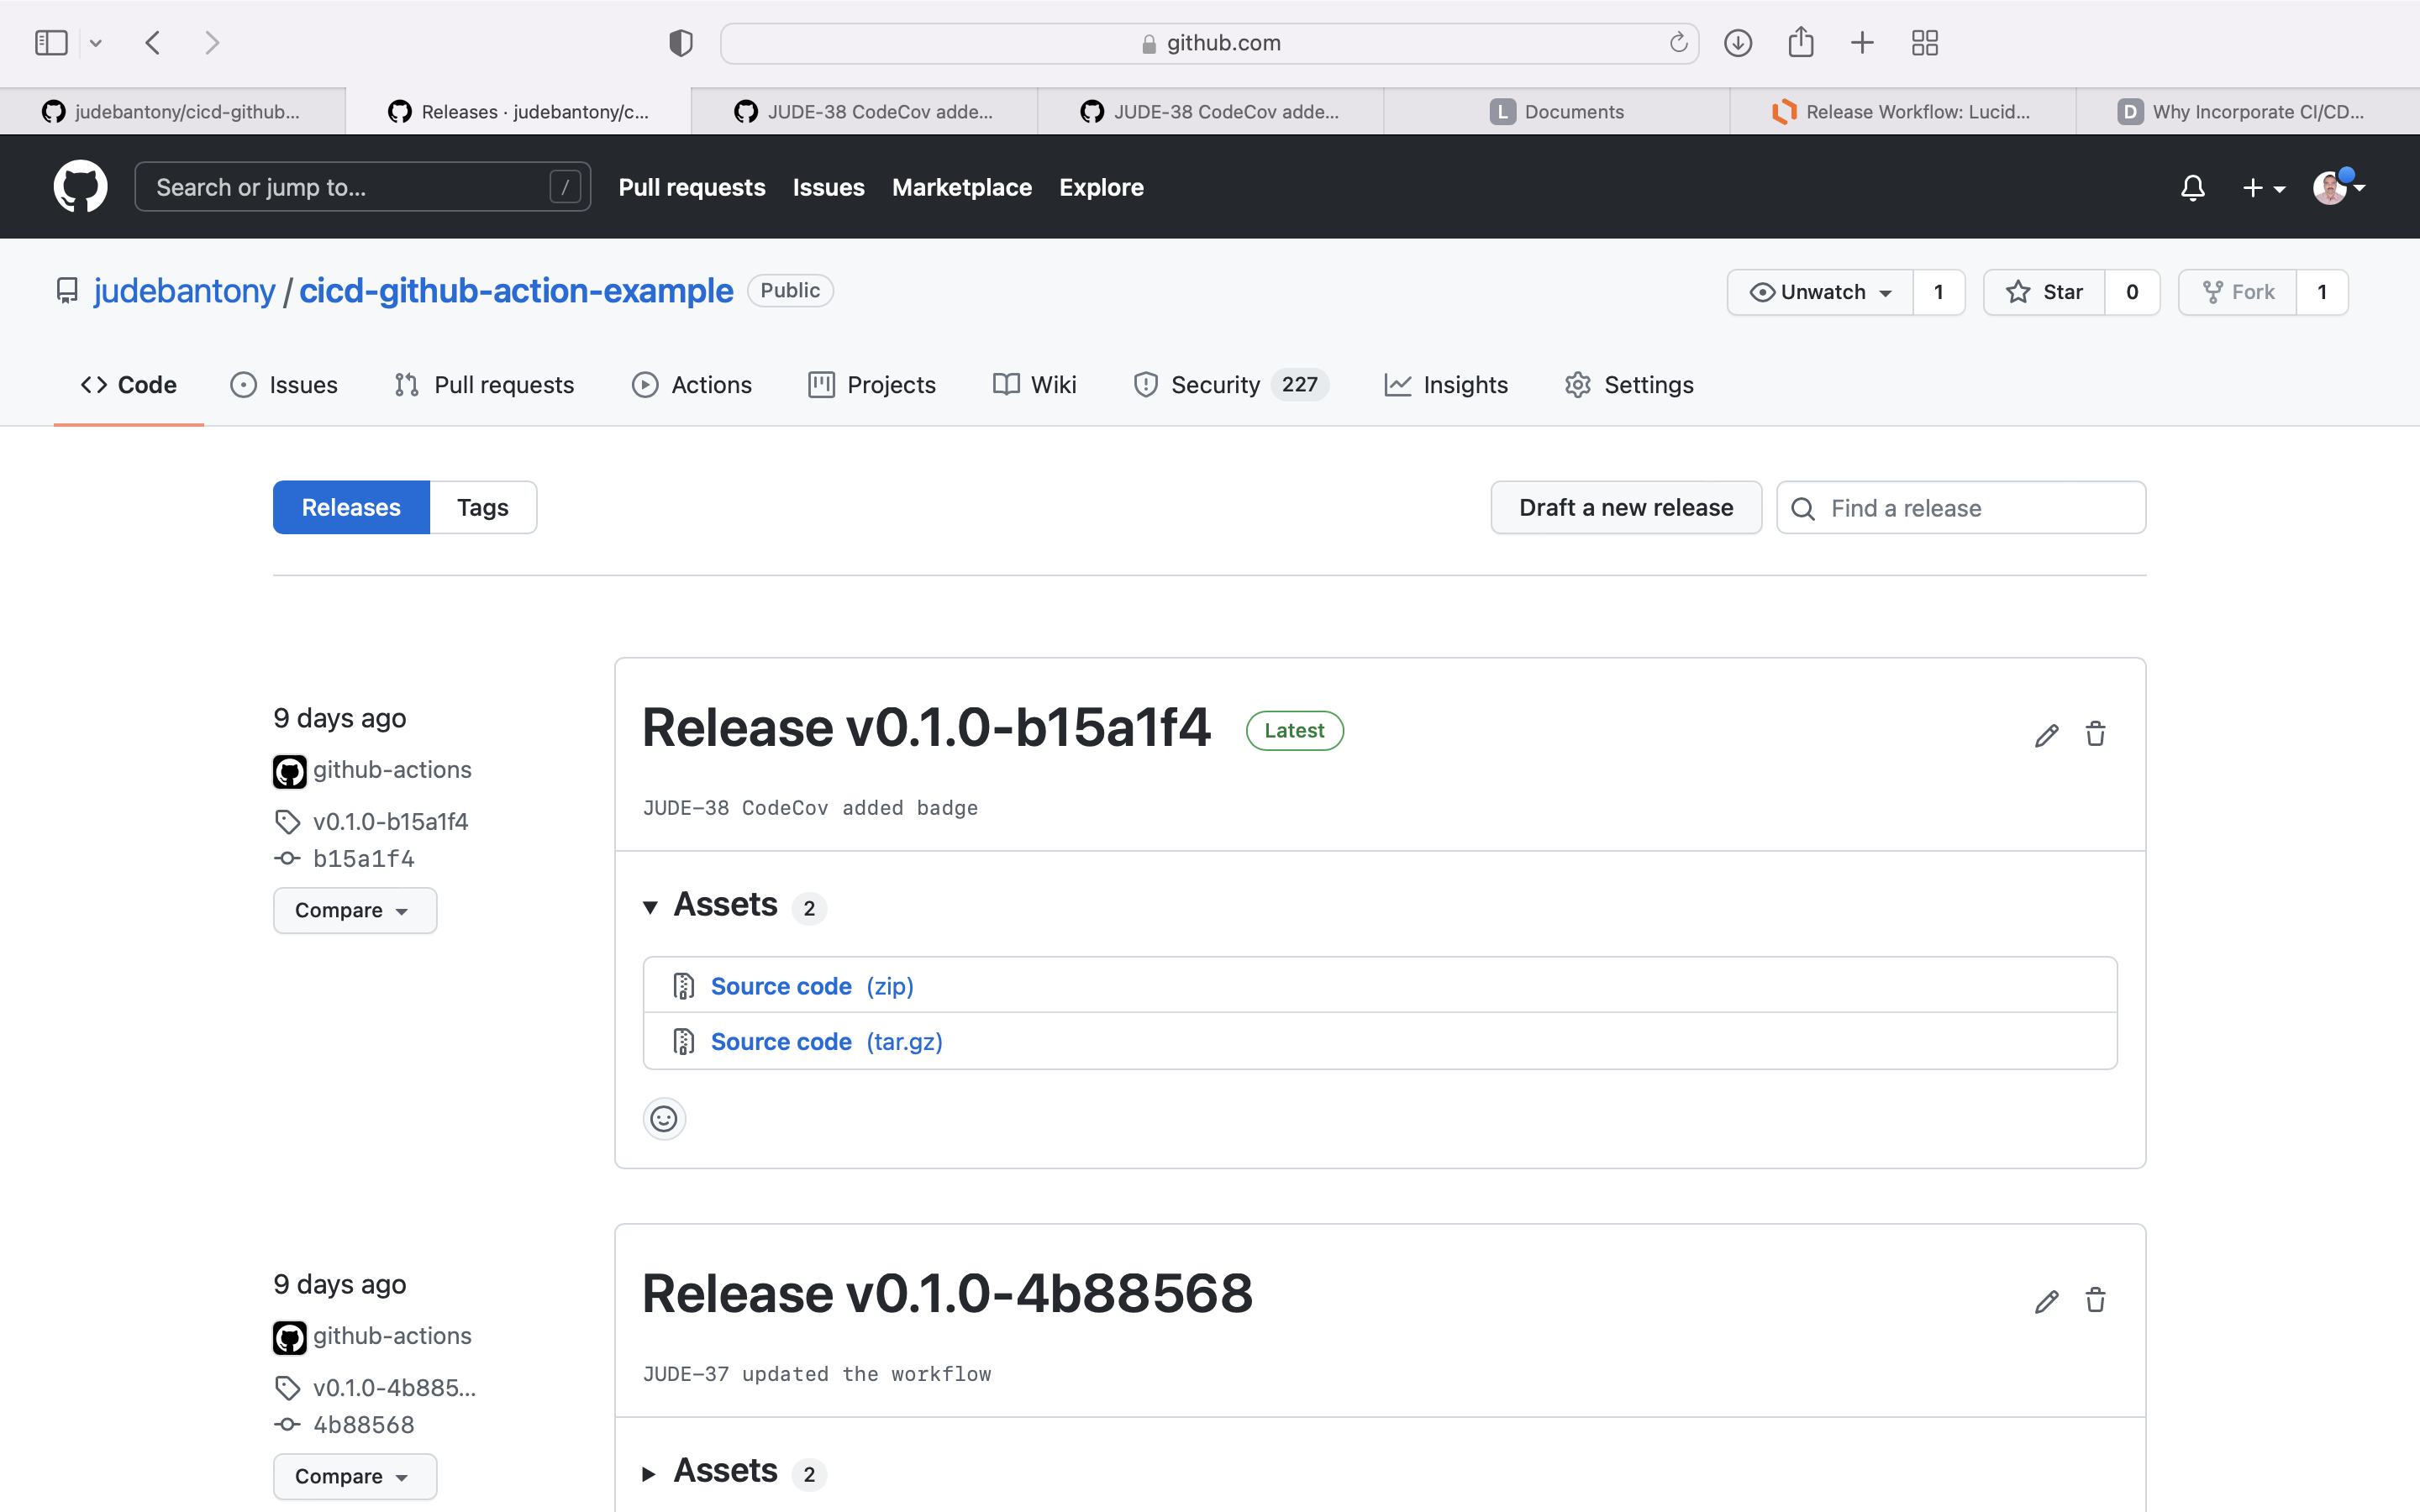This screenshot has height=1512, width=2420.
Task: Click the pencil icon for Release v0.1.0-4b88568
Action: (x=2046, y=1301)
